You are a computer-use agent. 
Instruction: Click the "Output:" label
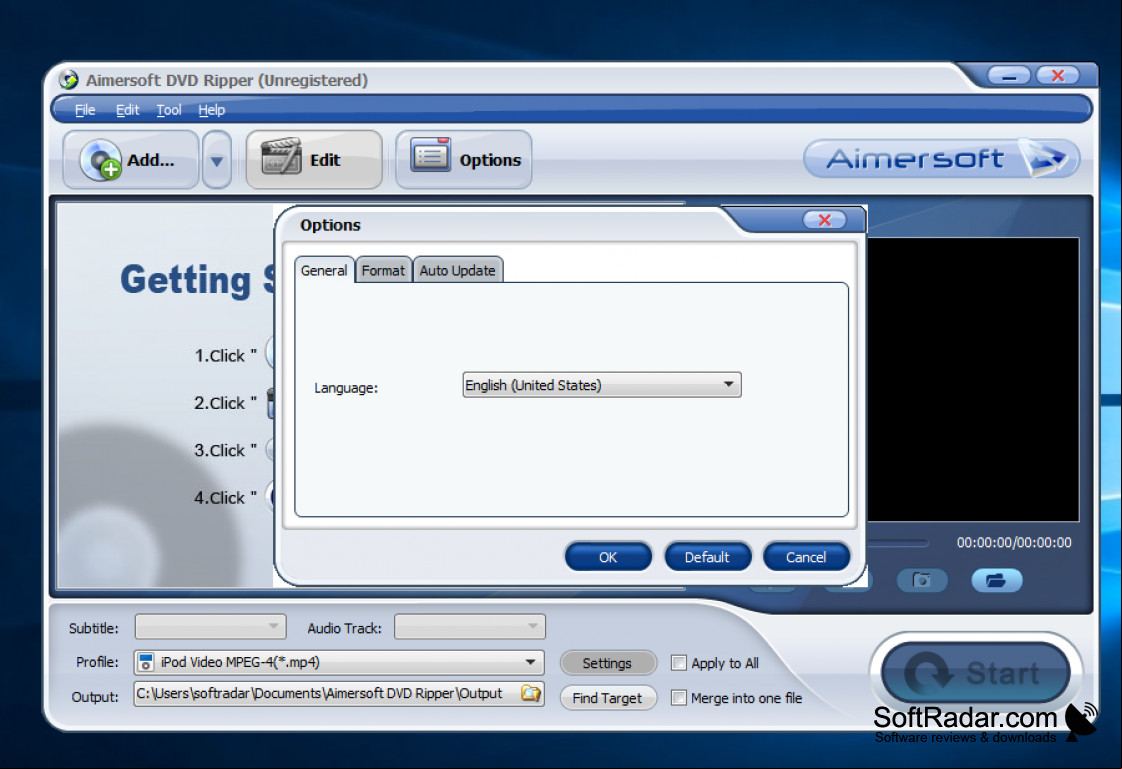[95, 697]
